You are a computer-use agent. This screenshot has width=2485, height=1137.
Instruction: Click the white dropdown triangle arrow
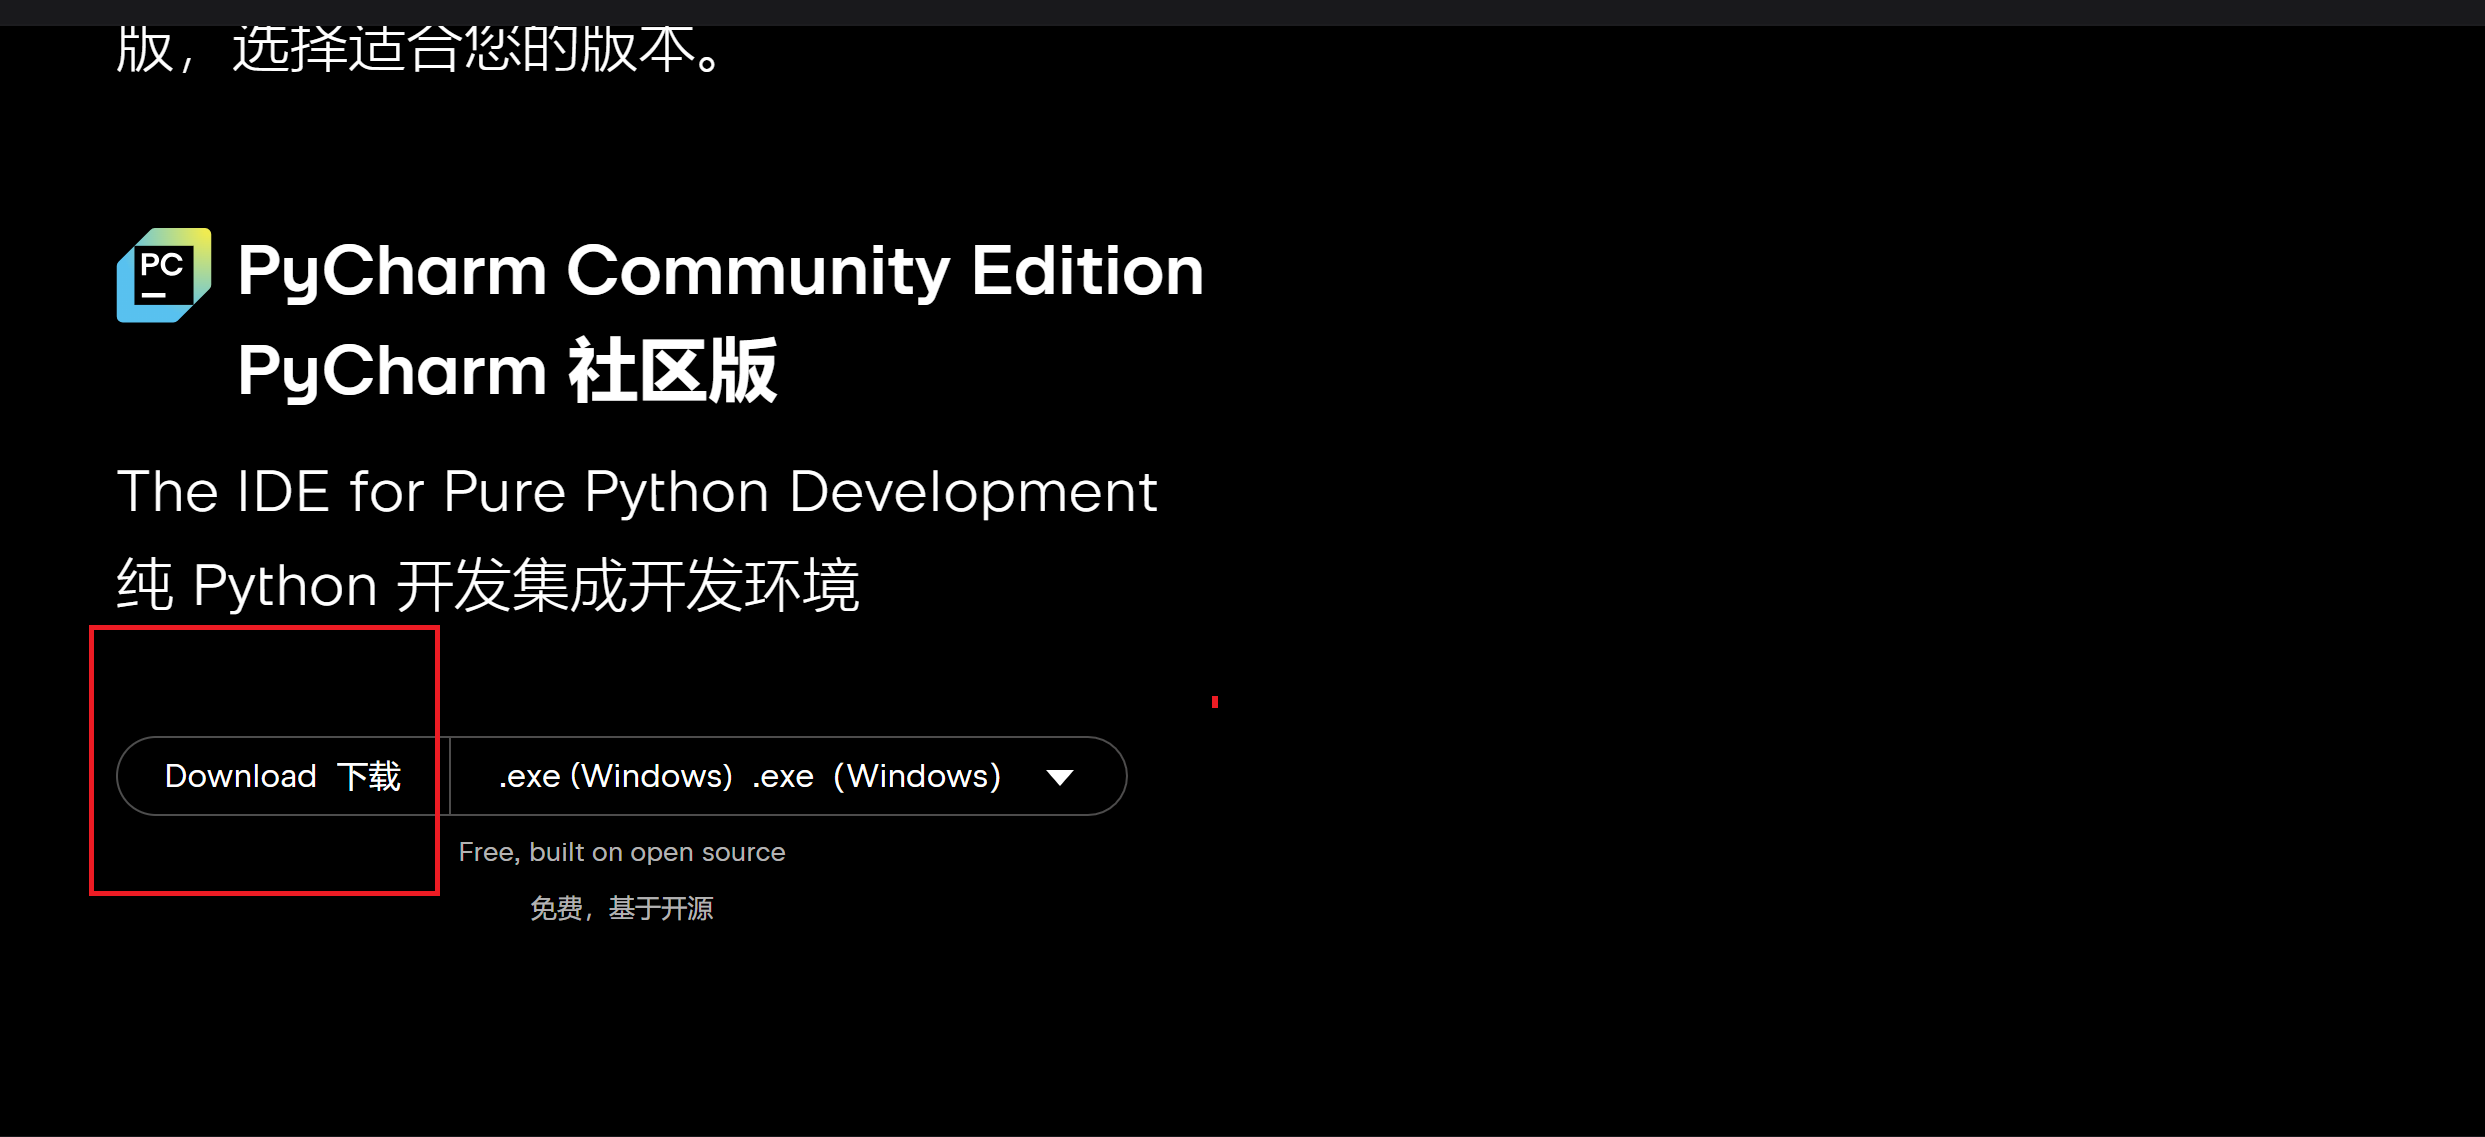[x=1059, y=777]
